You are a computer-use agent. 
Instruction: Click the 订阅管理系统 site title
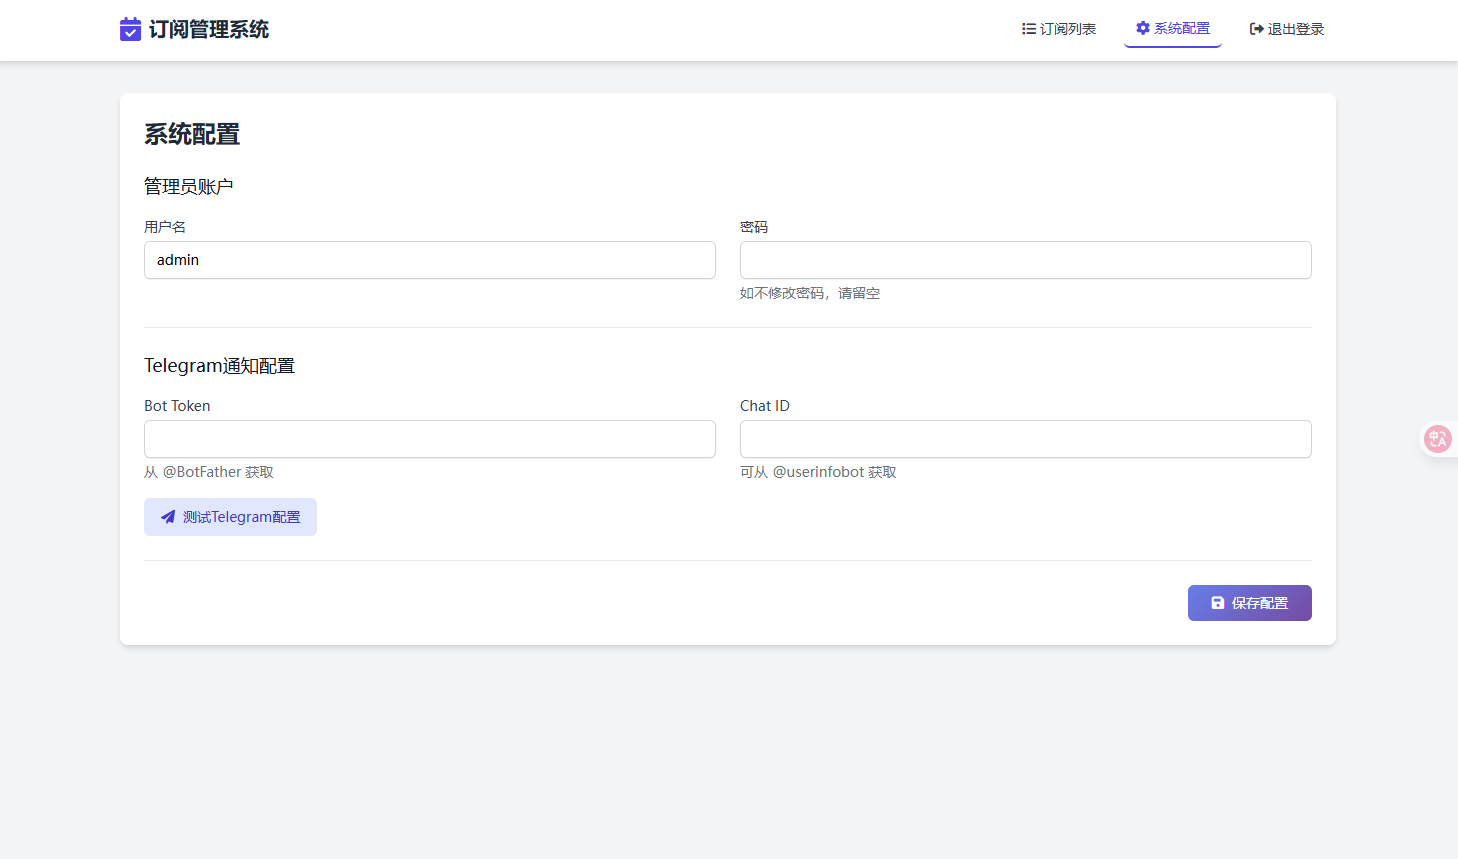pos(209,29)
